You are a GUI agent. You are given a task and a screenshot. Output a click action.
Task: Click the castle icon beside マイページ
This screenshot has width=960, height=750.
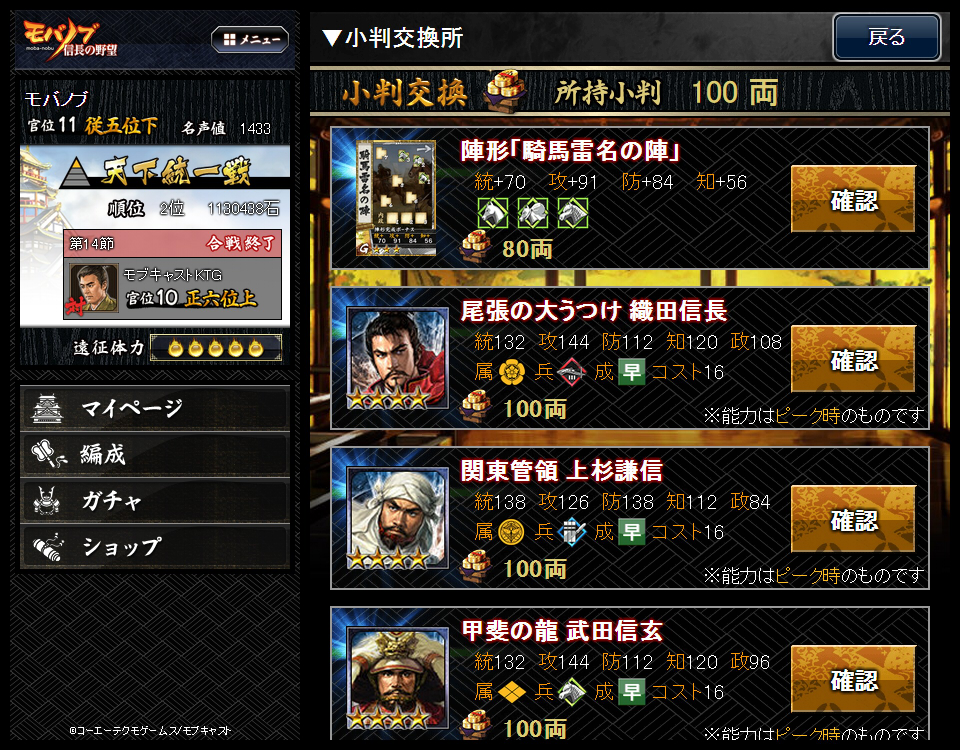[48, 408]
